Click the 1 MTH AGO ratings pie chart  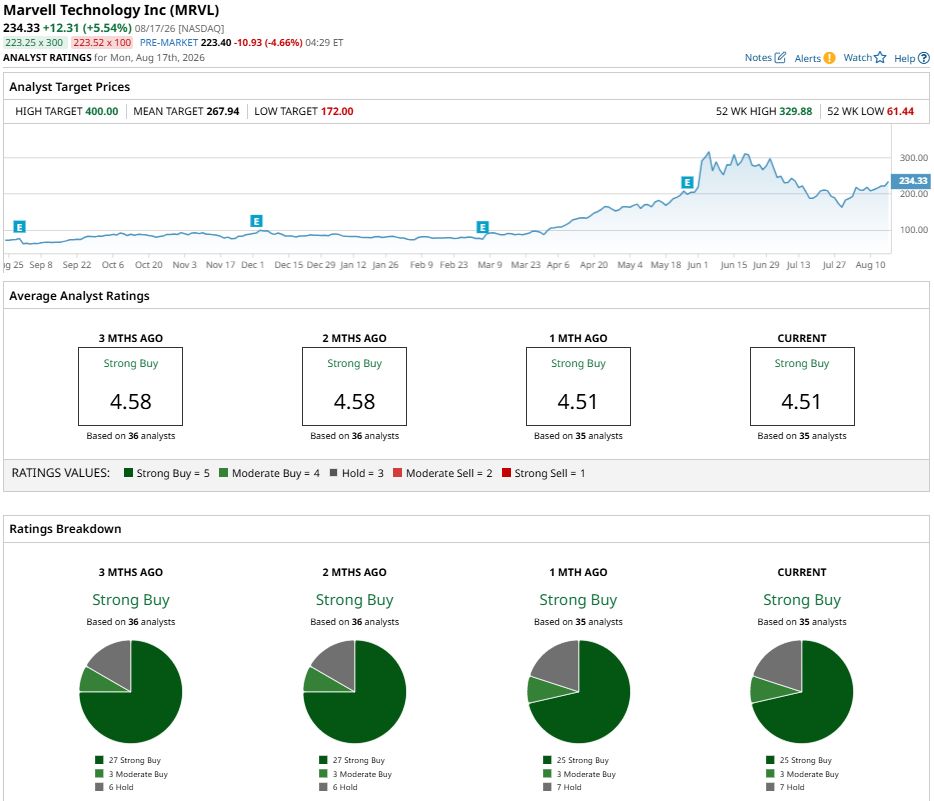(578, 691)
